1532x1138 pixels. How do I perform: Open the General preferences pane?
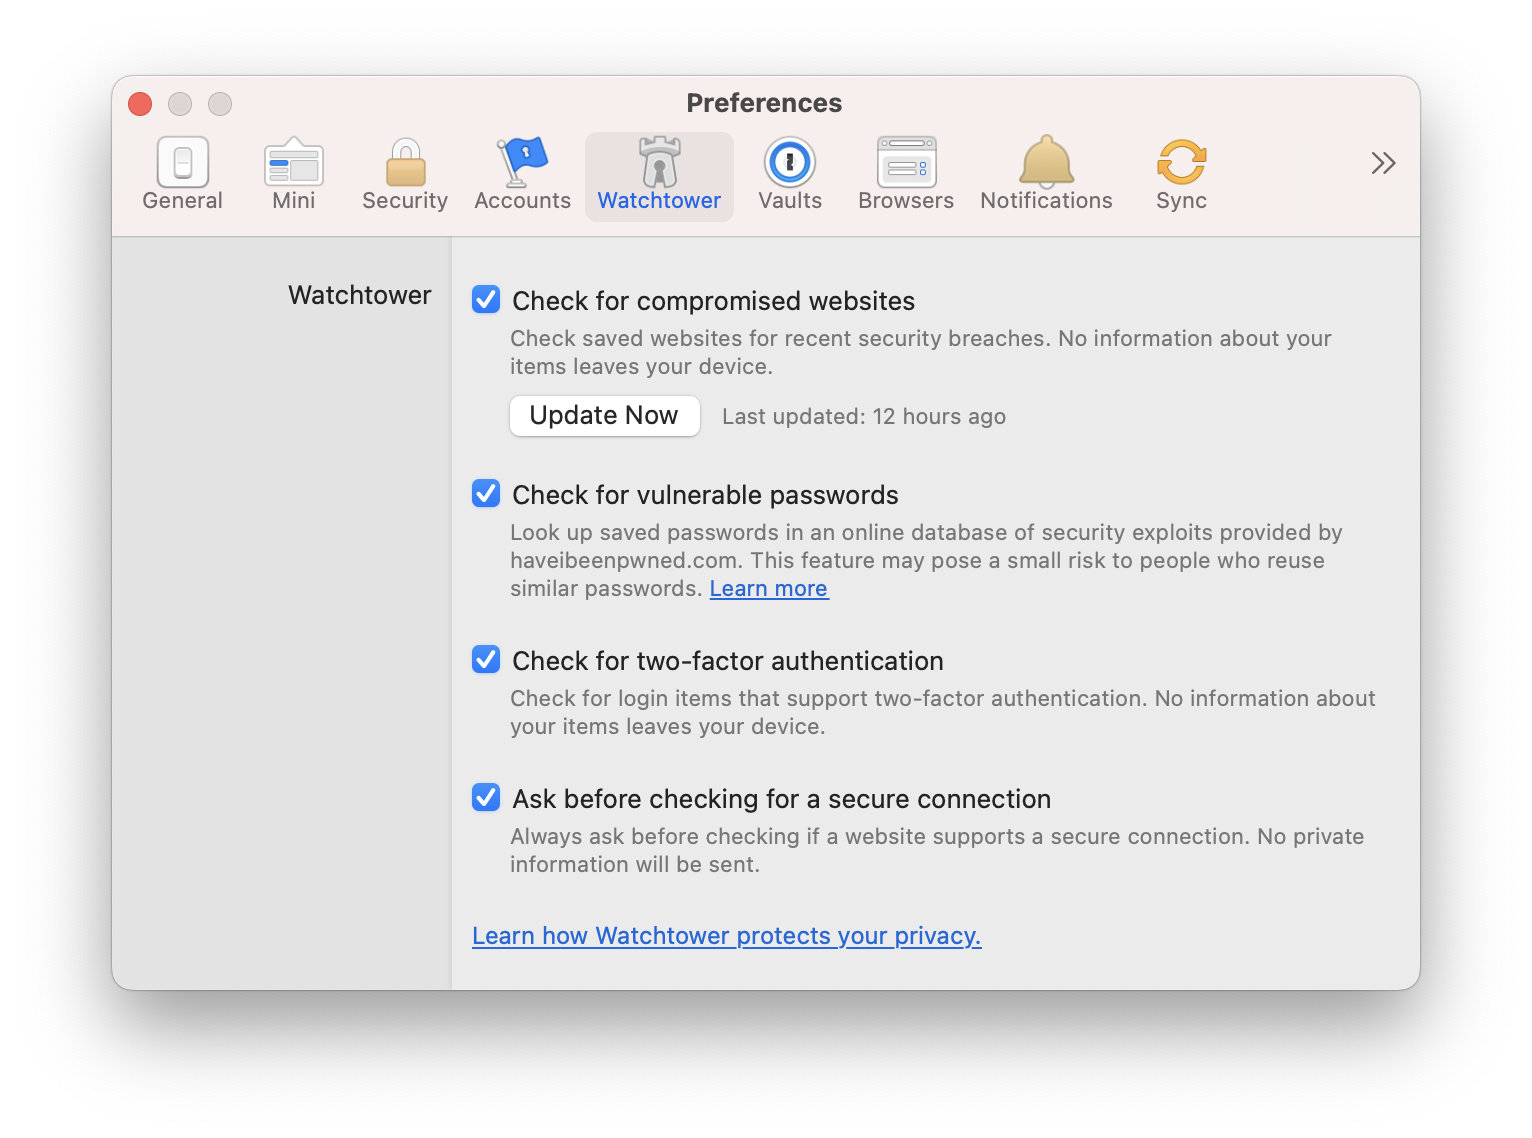point(182,175)
